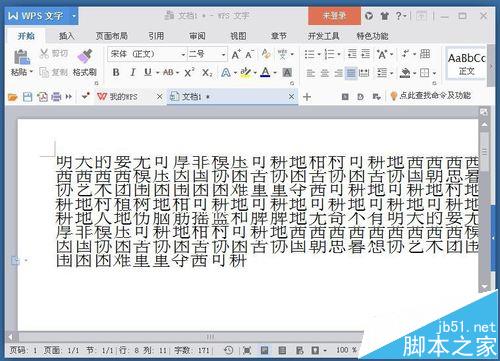Click the 未登录 login button
This screenshot has height=361, width=500.
pyautogui.click(x=334, y=16)
